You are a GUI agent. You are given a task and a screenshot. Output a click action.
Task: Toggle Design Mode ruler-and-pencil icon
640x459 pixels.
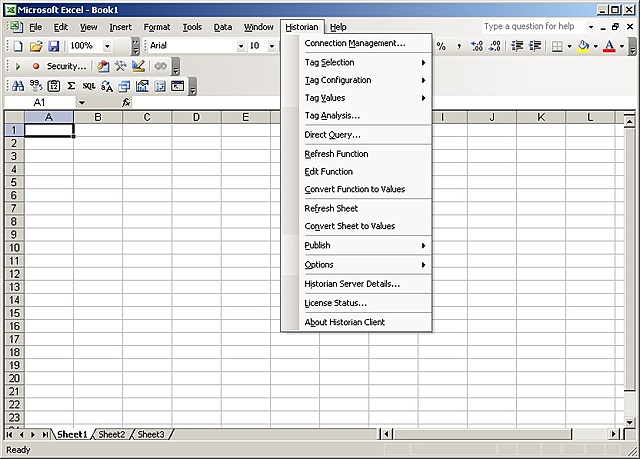coord(138,66)
